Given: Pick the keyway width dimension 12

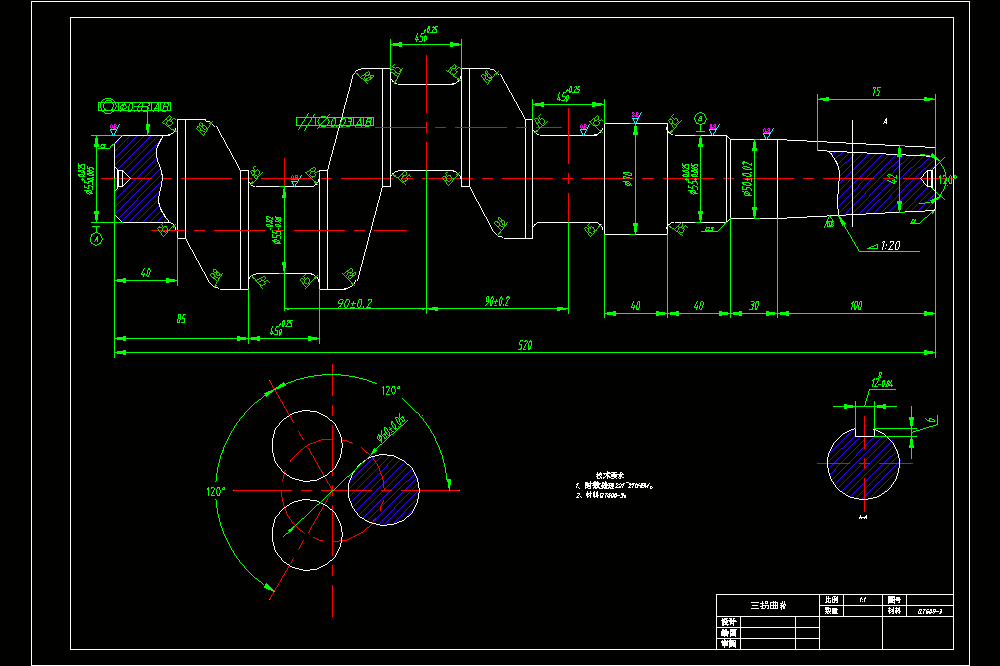Looking at the screenshot, I should coord(881,381).
